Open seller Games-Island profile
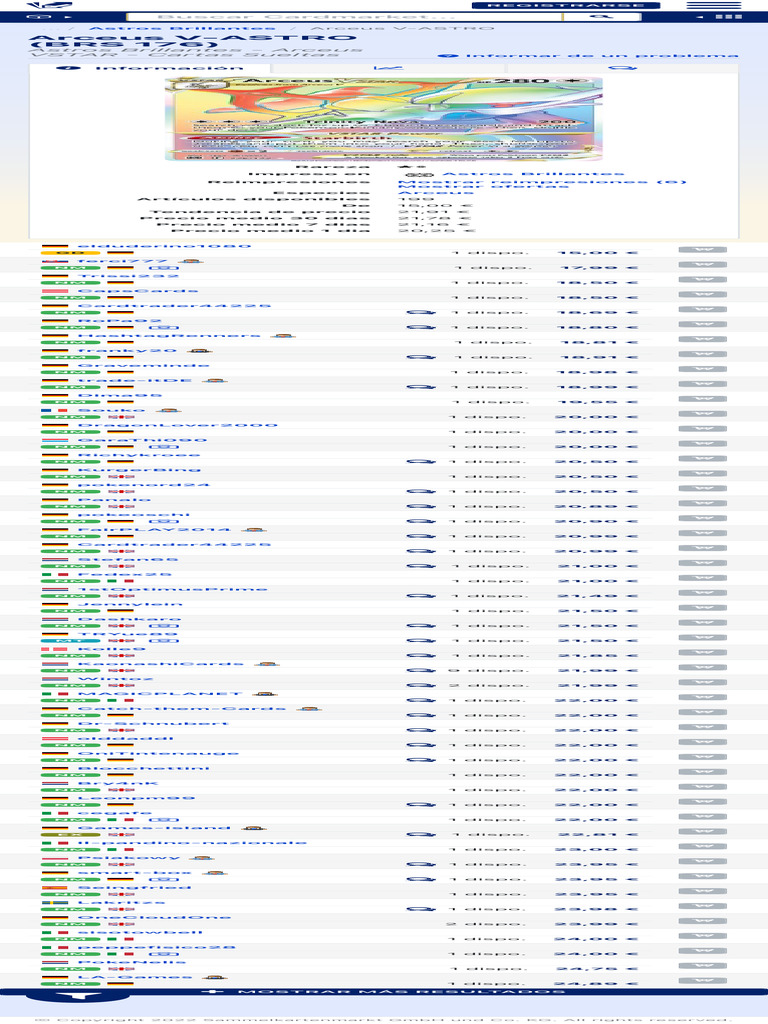 [x=154, y=827]
